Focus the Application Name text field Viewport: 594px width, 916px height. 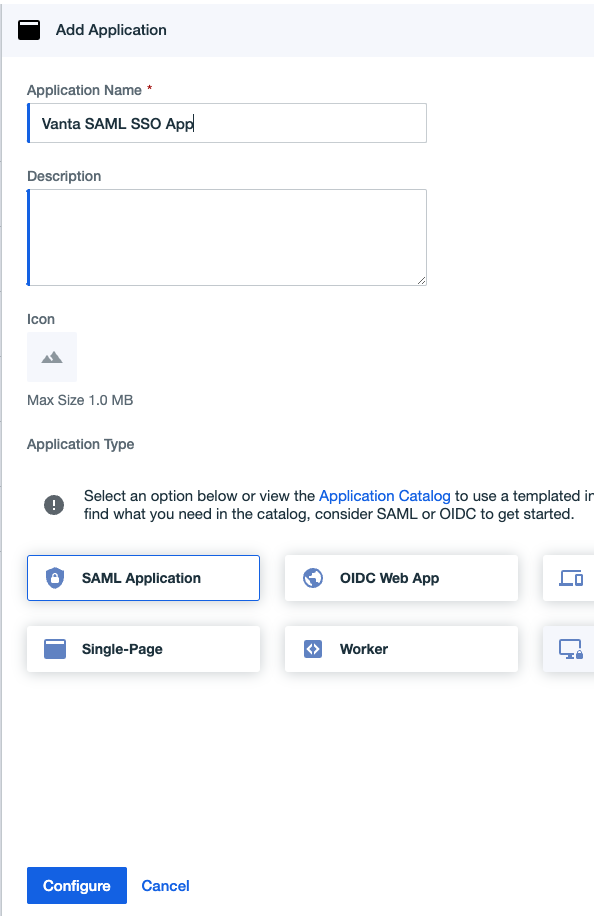tap(227, 123)
